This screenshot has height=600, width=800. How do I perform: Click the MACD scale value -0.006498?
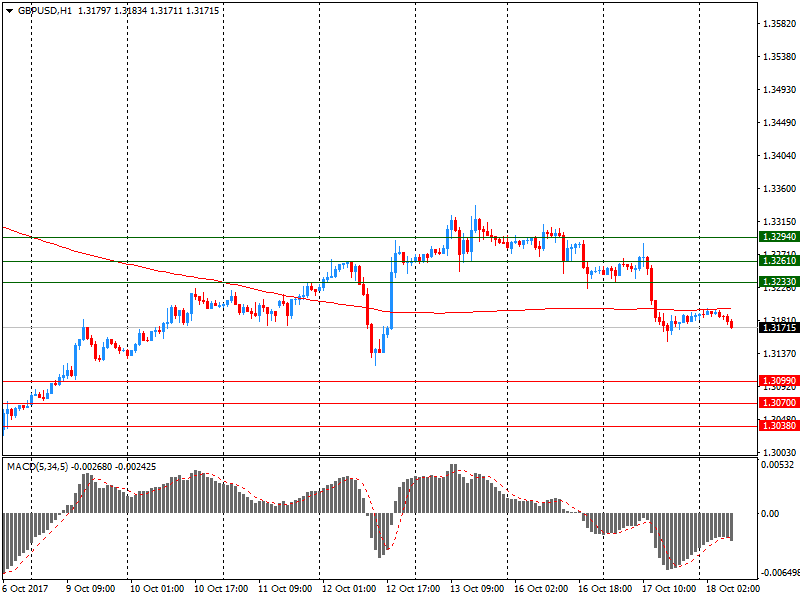(780, 573)
